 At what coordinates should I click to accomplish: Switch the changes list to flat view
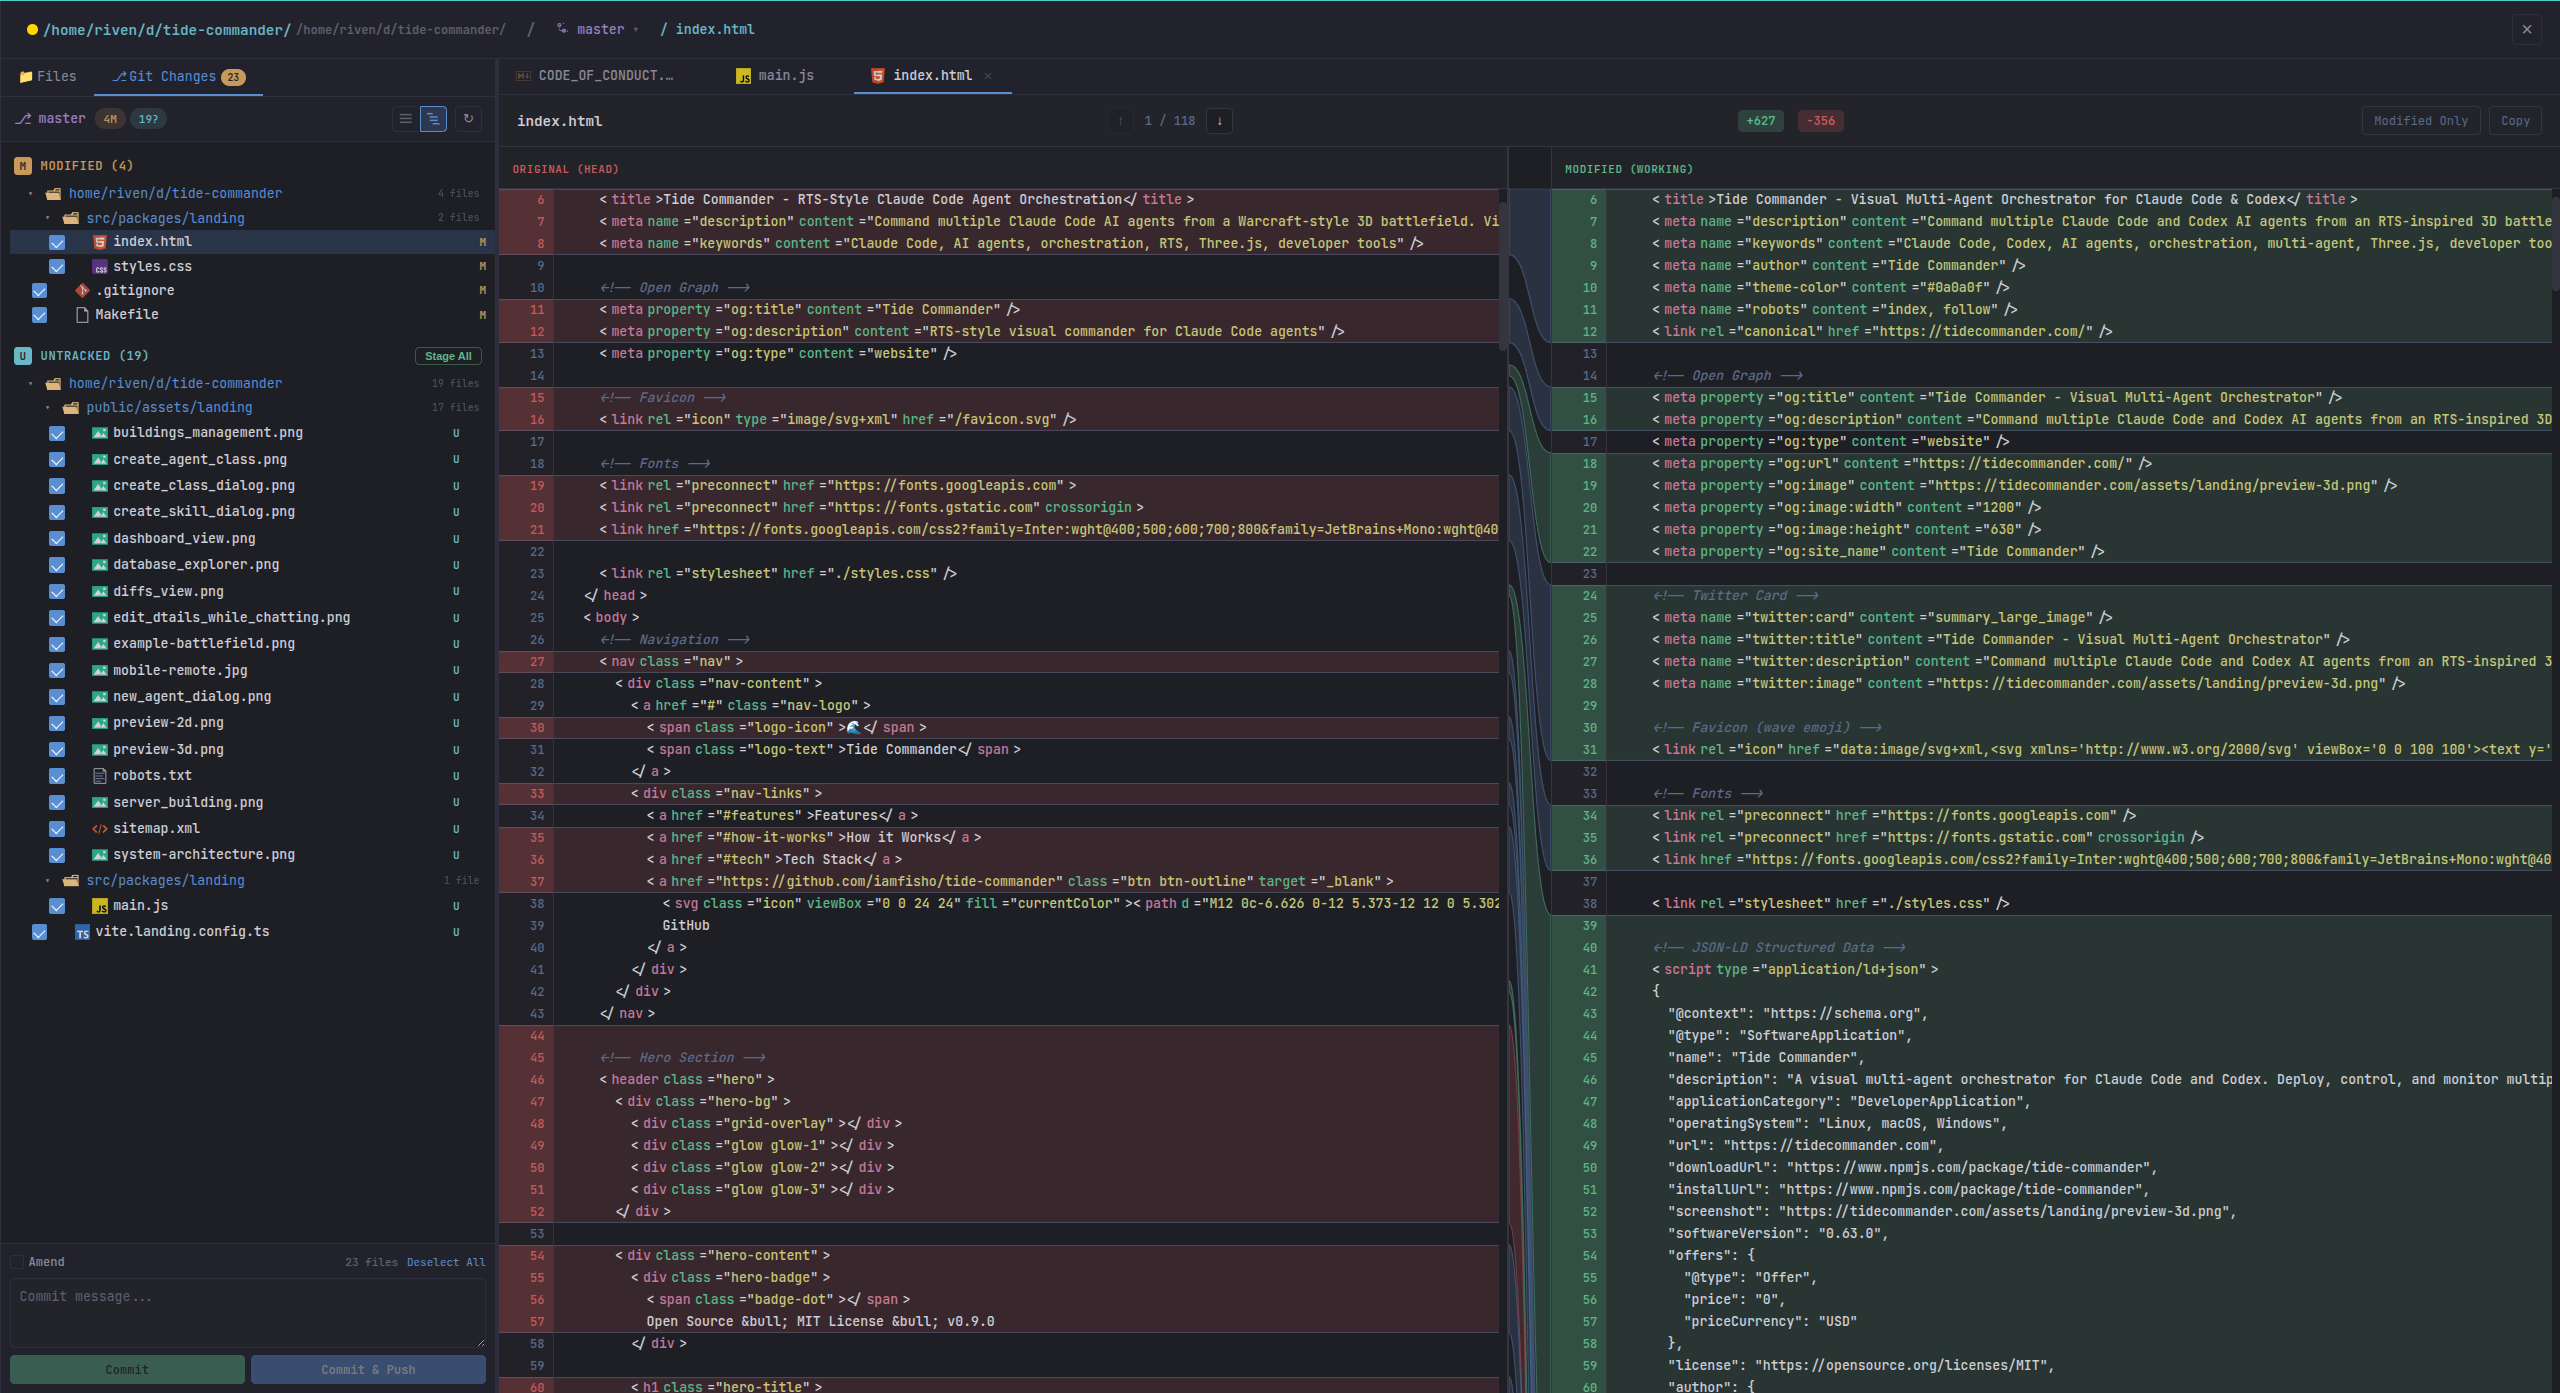[x=405, y=118]
